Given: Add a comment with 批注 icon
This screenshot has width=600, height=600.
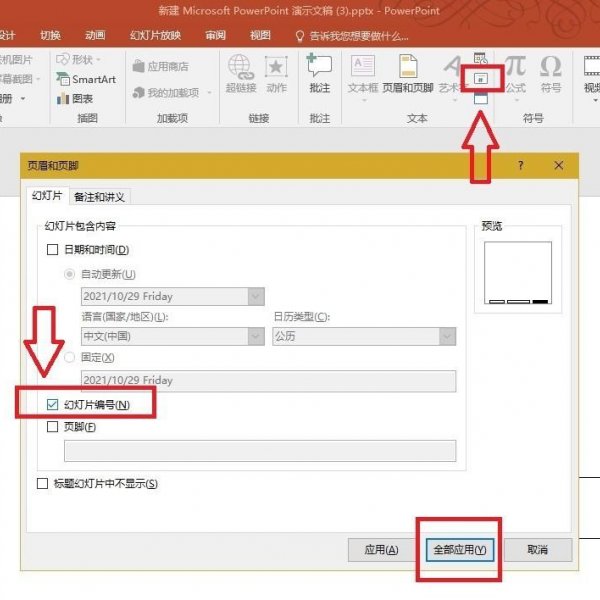Looking at the screenshot, I should (x=319, y=68).
